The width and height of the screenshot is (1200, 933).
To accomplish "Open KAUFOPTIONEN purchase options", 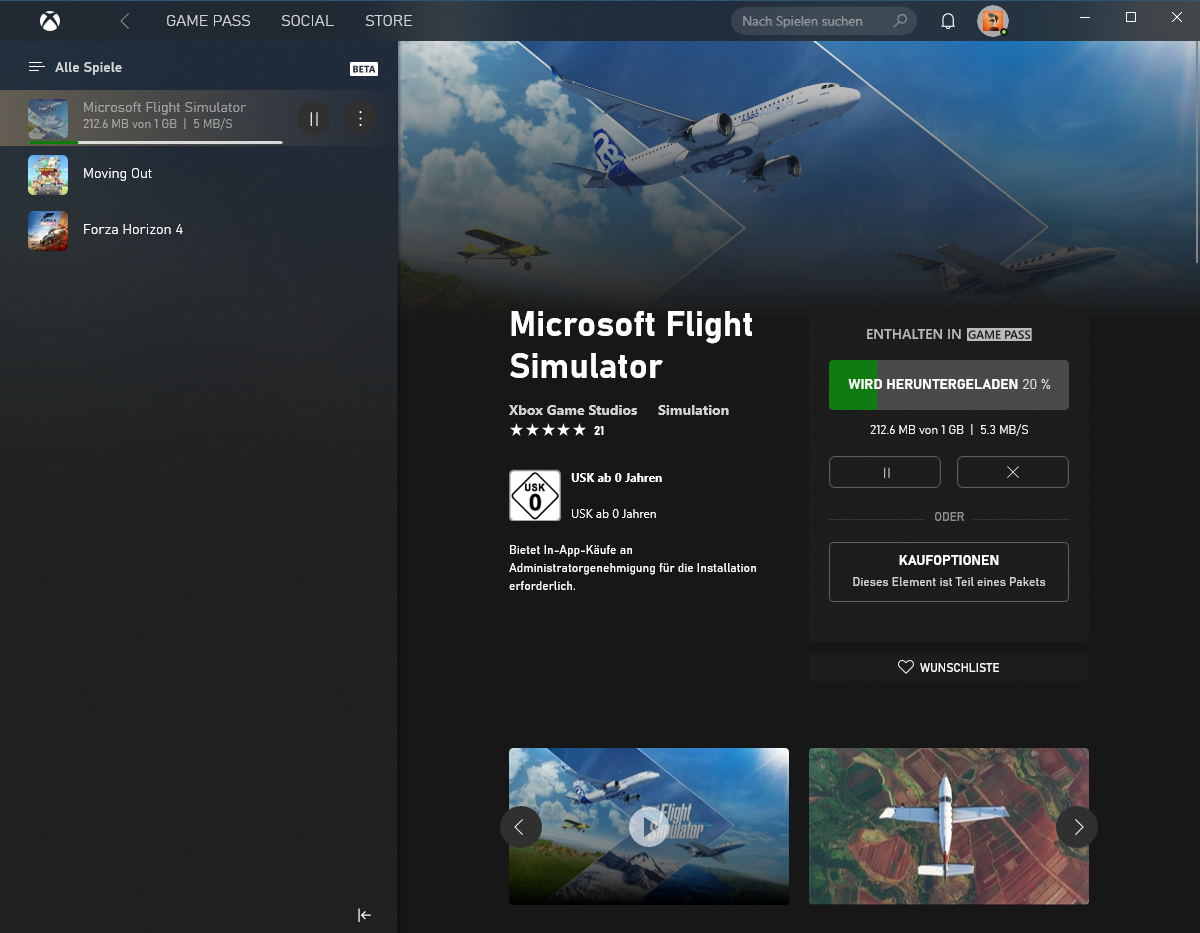I will [949, 572].
